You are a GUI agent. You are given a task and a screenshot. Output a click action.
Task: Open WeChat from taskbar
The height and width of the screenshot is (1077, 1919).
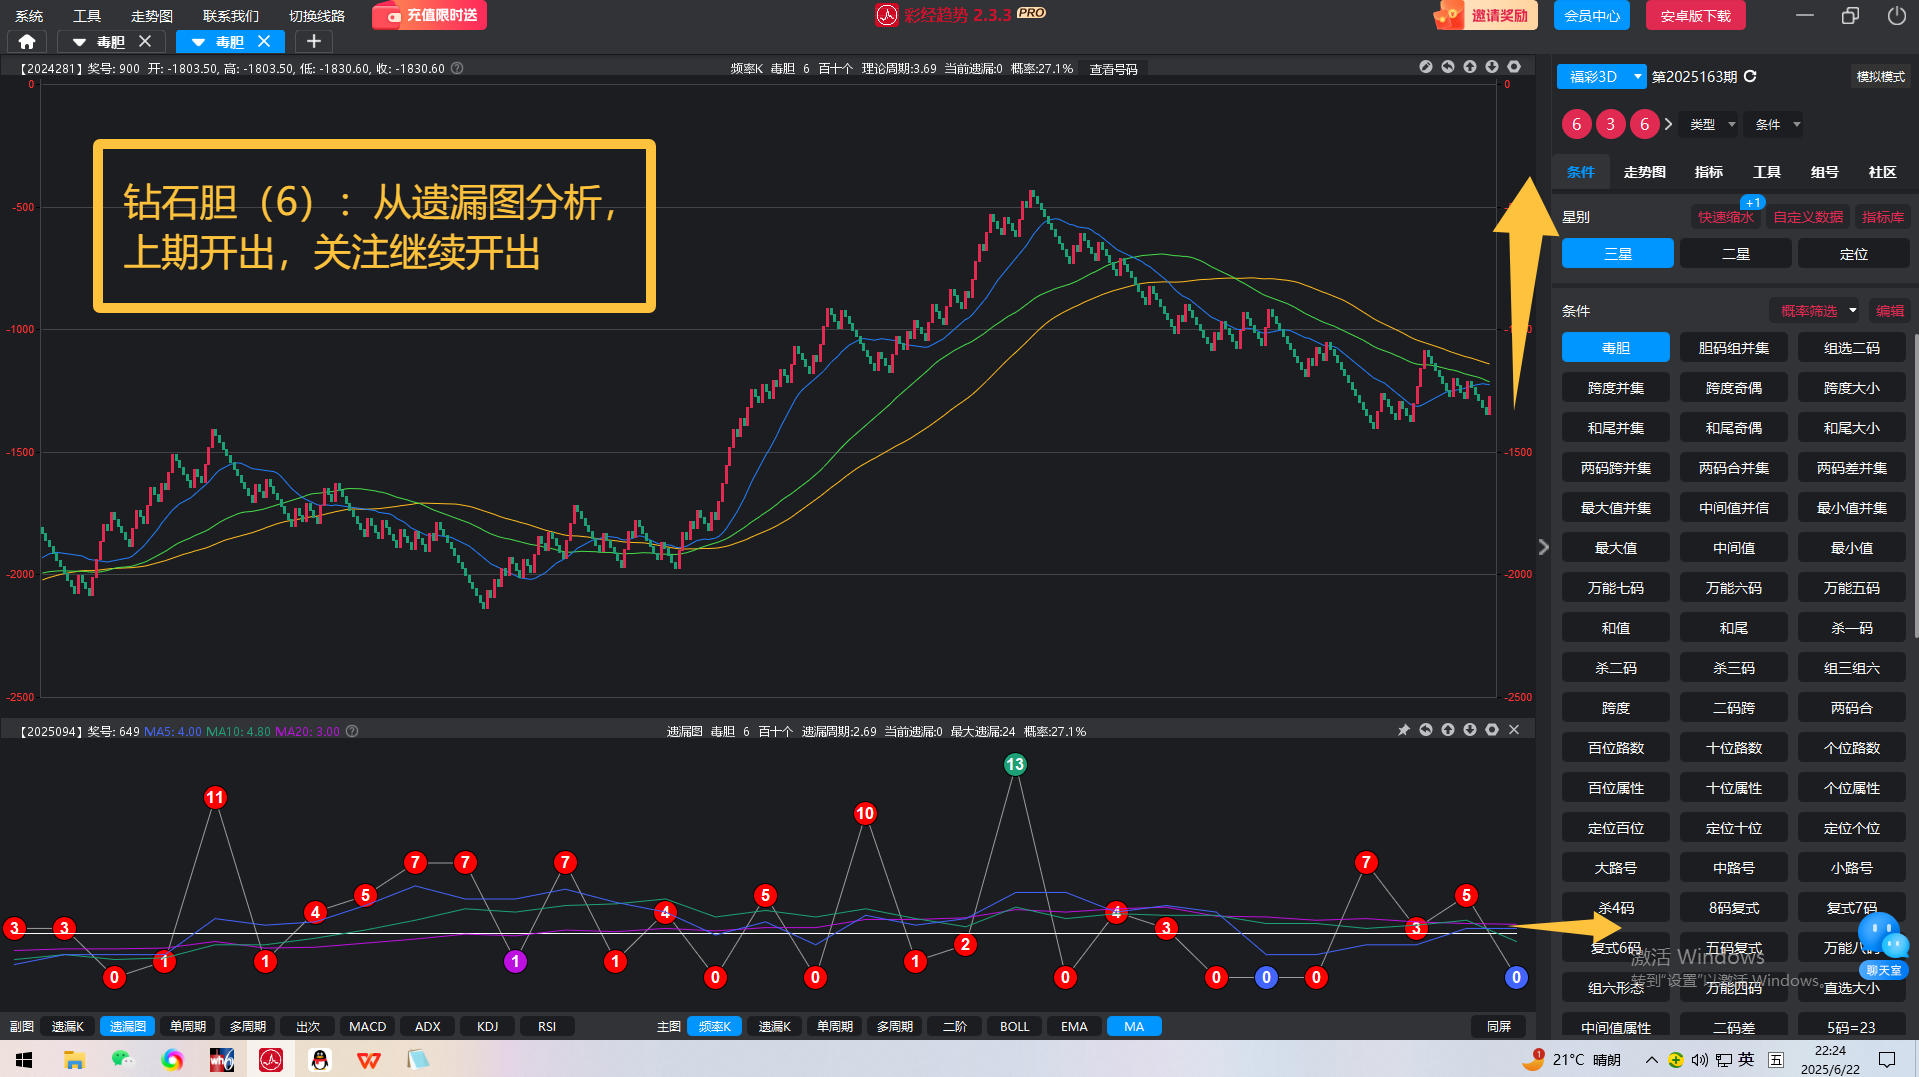coord(122,1059)
